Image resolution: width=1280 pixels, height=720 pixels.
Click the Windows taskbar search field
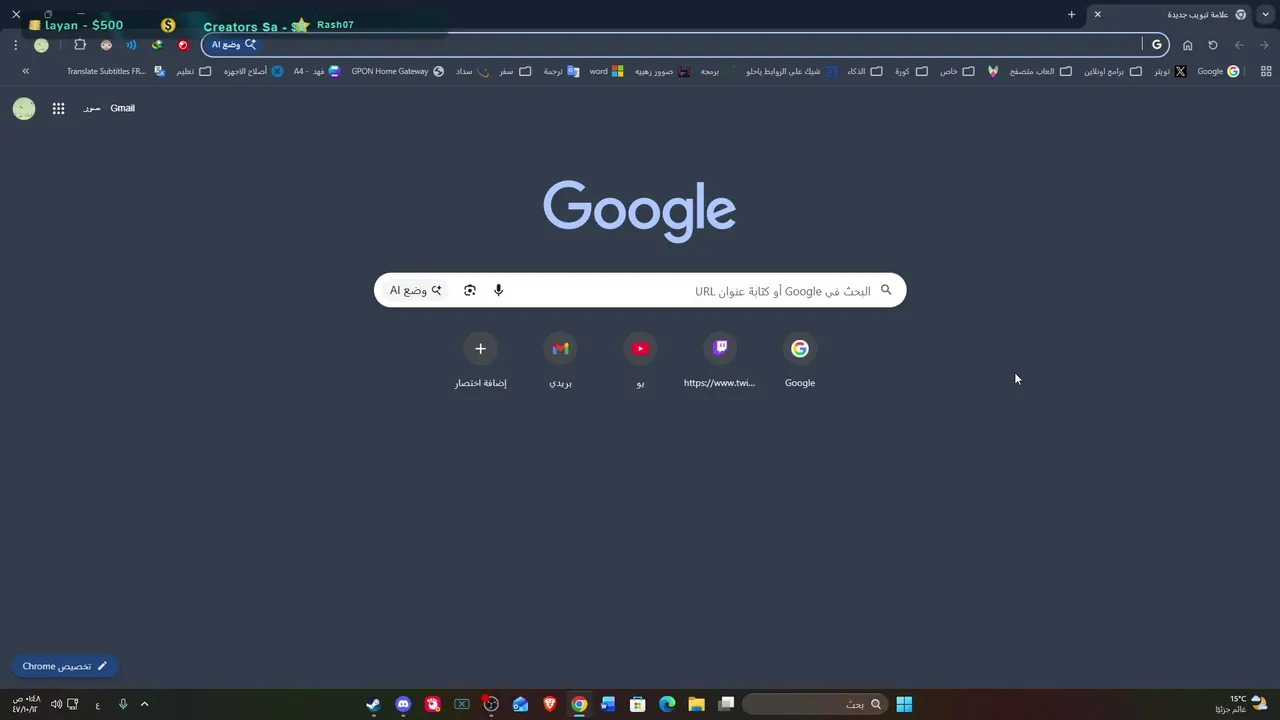click(815, 704)
